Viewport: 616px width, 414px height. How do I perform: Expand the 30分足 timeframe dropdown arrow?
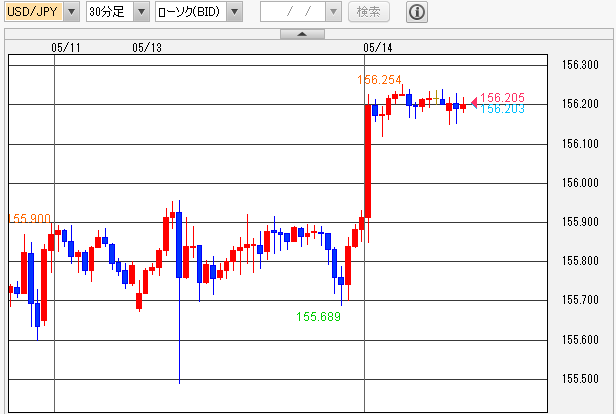point(141,12)
